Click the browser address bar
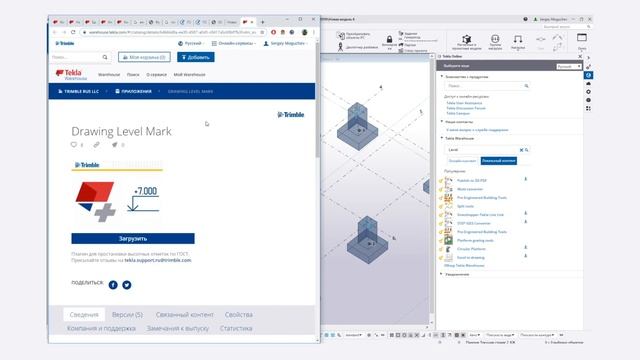 pyautogui.click(x=173, y=32)
